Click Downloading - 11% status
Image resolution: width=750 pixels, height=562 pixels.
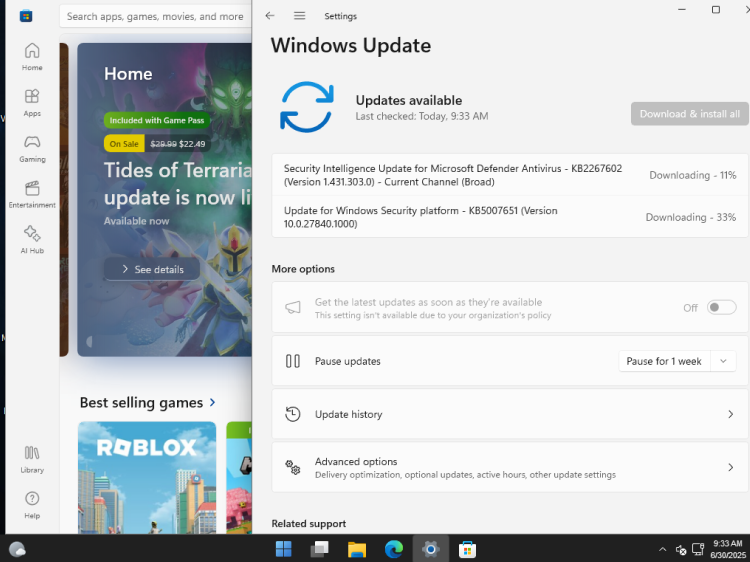(693, 175)
